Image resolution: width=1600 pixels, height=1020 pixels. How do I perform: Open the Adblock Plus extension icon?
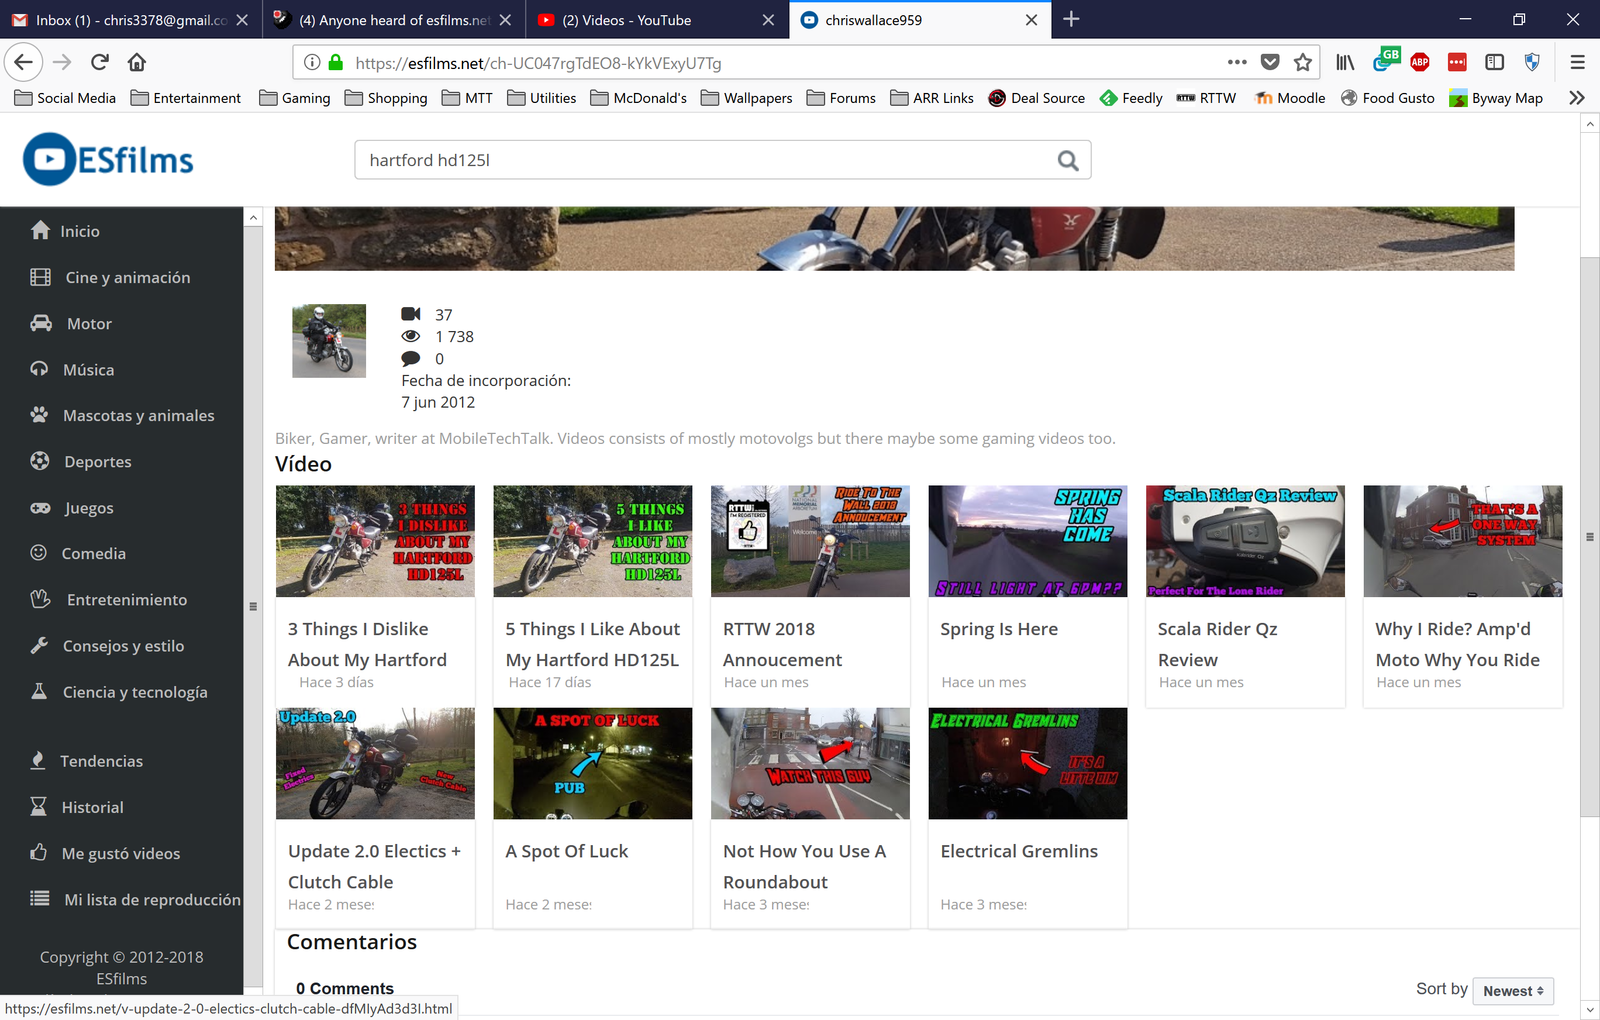[x=1420, y=62]
